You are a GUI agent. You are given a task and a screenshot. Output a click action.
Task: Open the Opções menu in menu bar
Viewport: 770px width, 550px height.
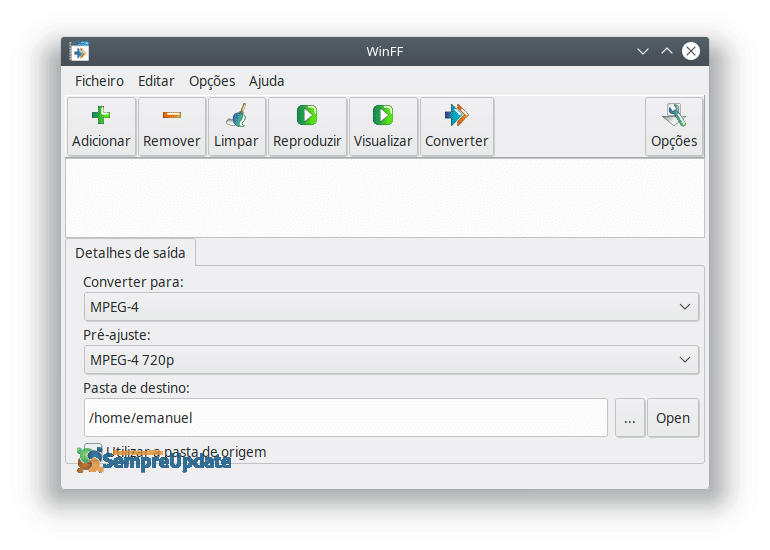[x=212, y=81]
